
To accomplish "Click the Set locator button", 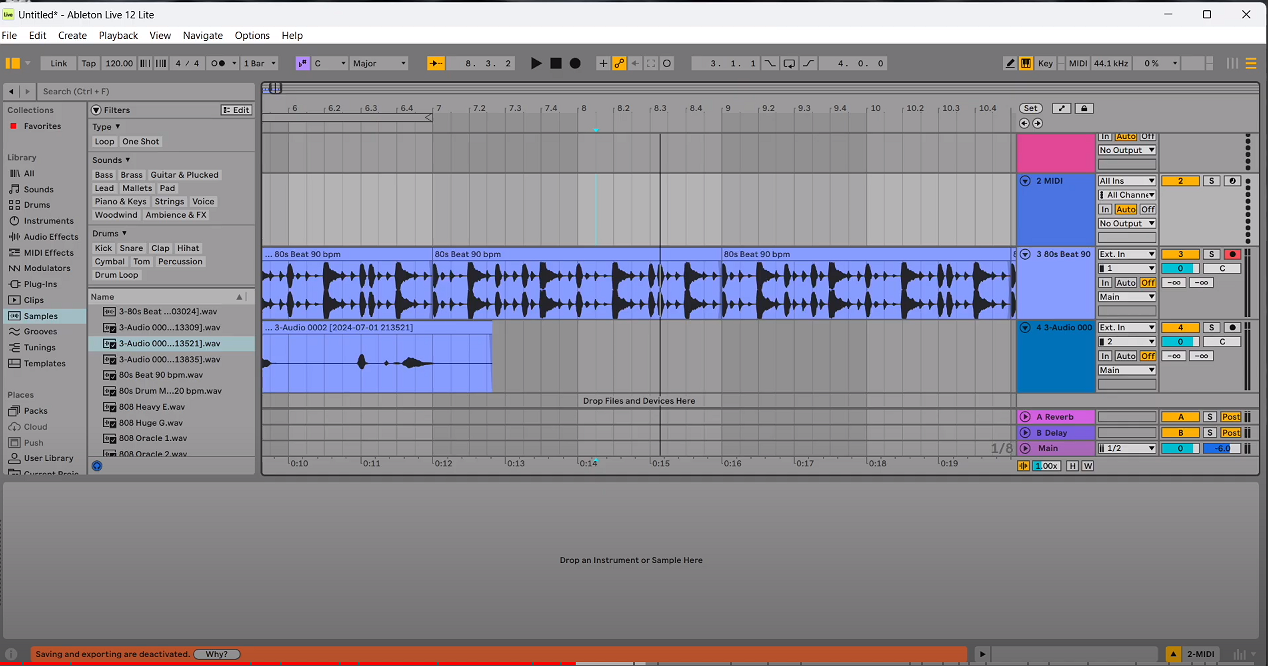I will click(x=1030, y=108).
